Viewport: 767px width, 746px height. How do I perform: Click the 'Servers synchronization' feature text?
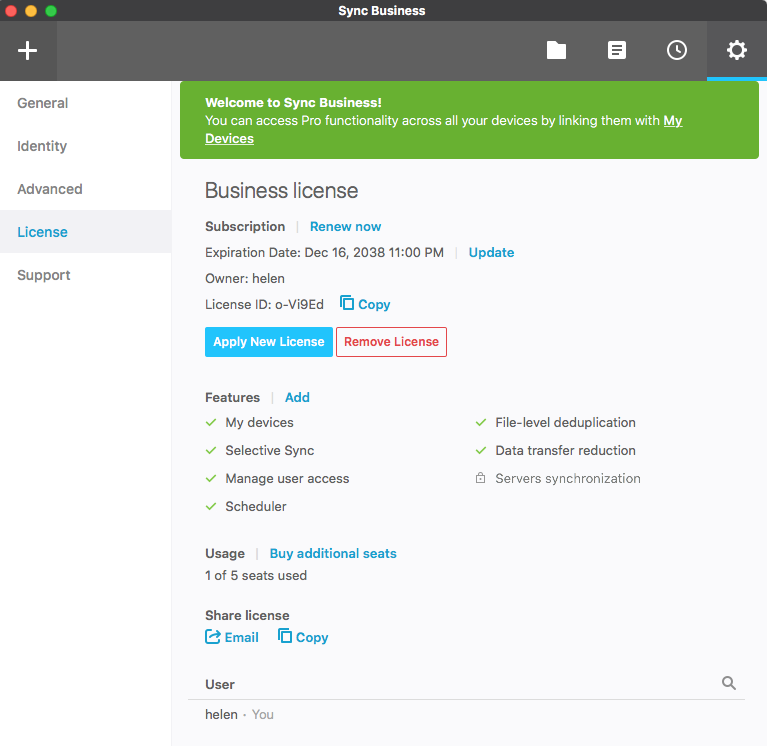[568, 478]
